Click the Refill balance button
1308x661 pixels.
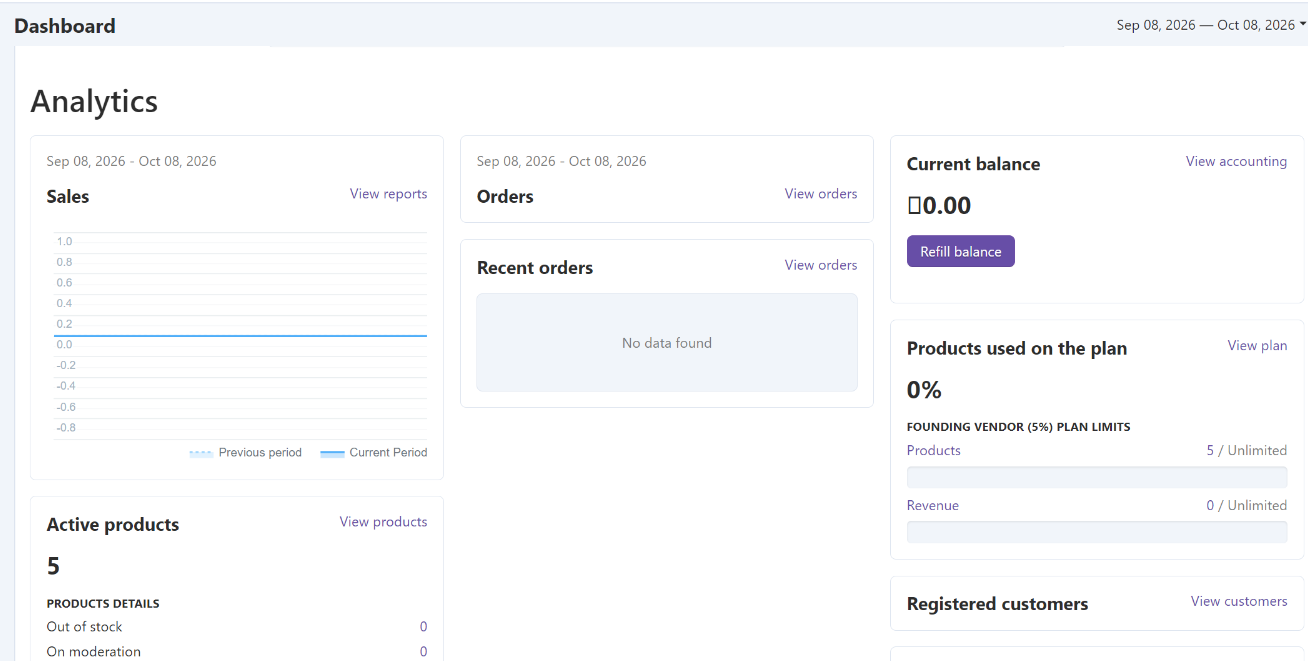pyautogui.click(x=960, y=251)
